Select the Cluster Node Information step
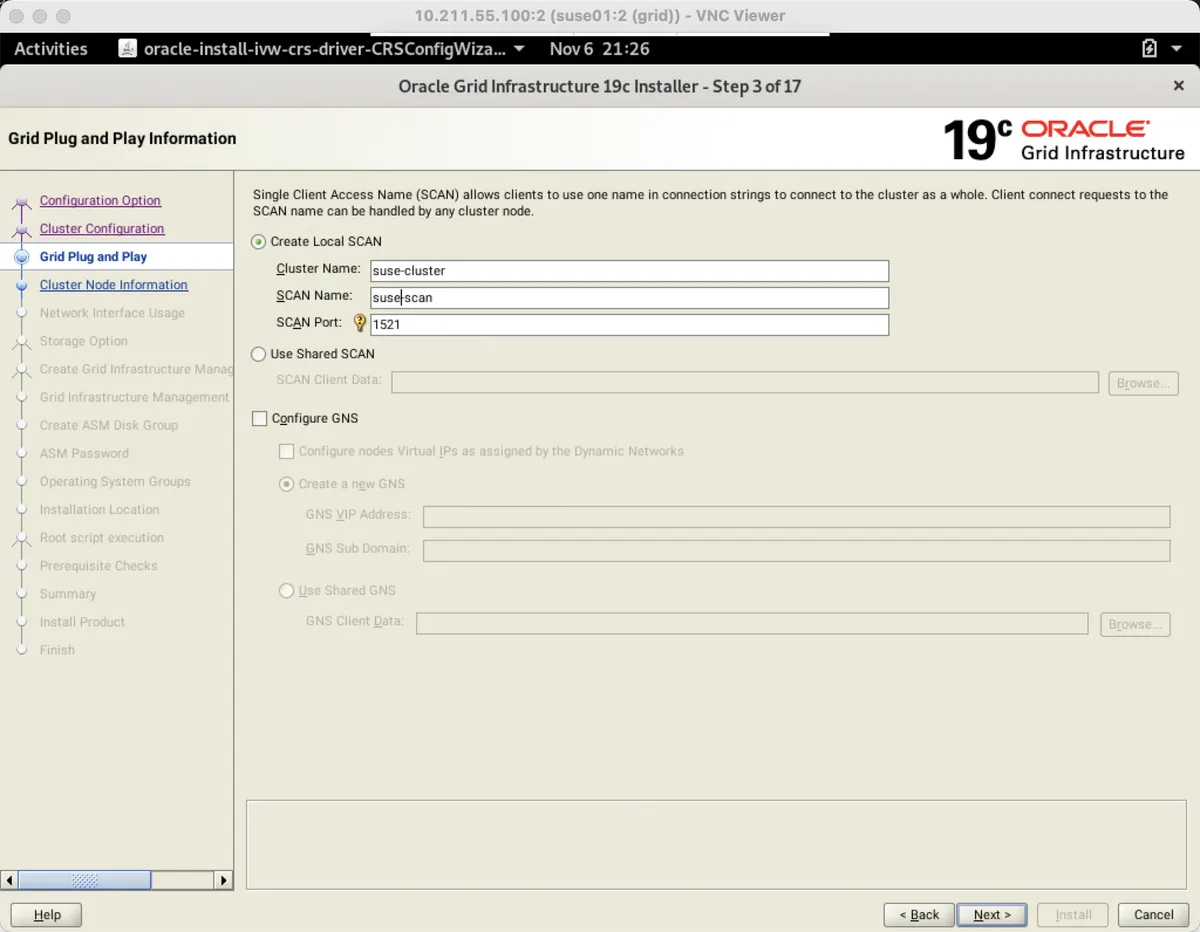Viewport: 1200px width, 932px height. (113, 285)
